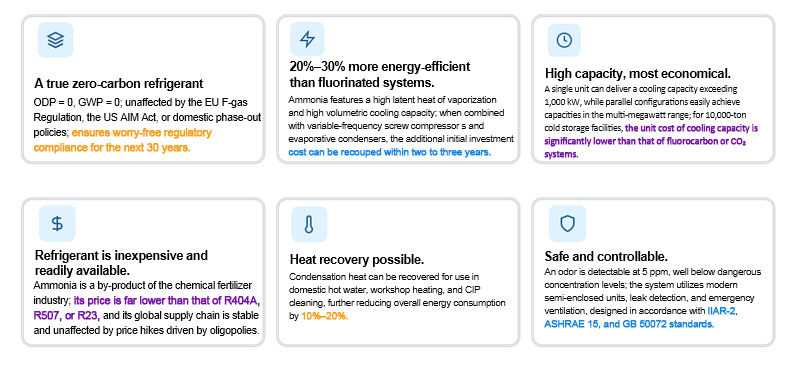Click the clock icon
Screen dimensions: 800x373
[x=564, y=40]
